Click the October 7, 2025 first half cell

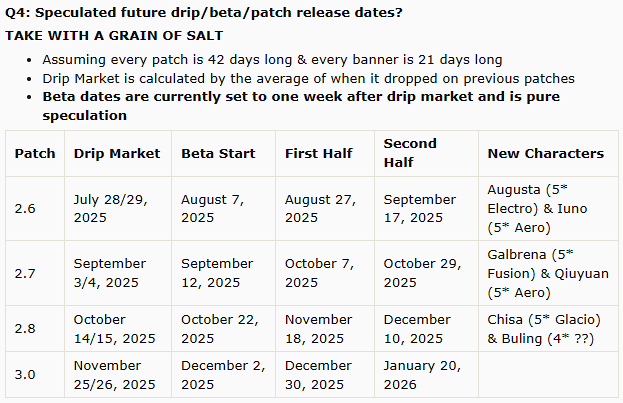click(x=325, y=273)
